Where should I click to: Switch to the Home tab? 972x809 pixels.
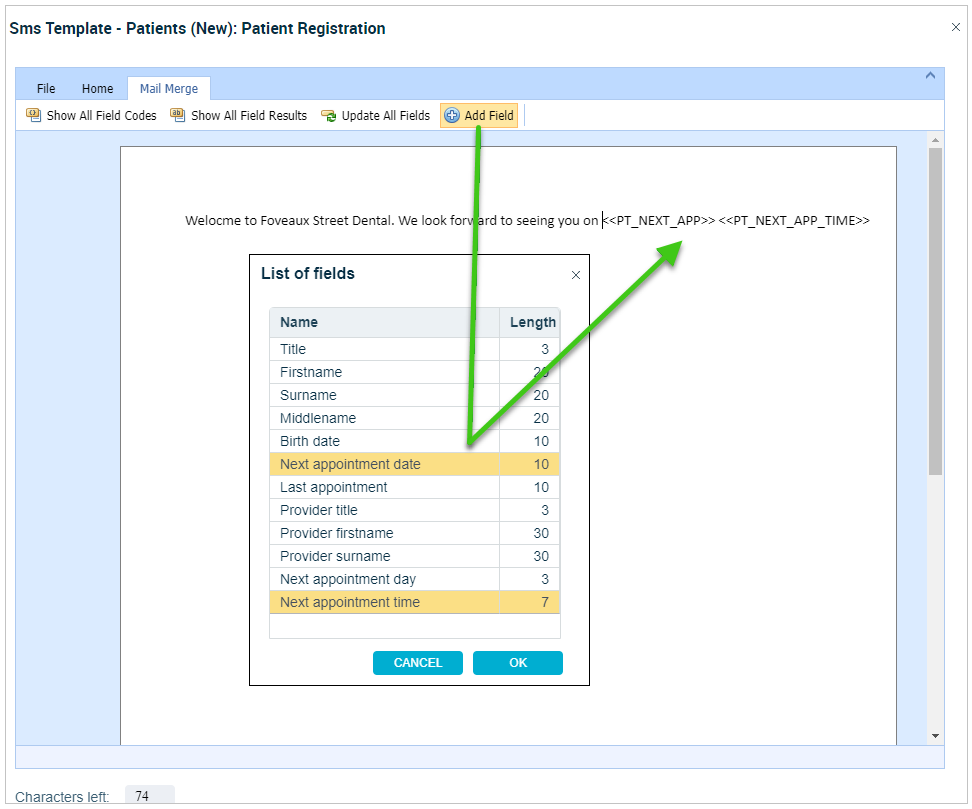(x=97, y=89)
